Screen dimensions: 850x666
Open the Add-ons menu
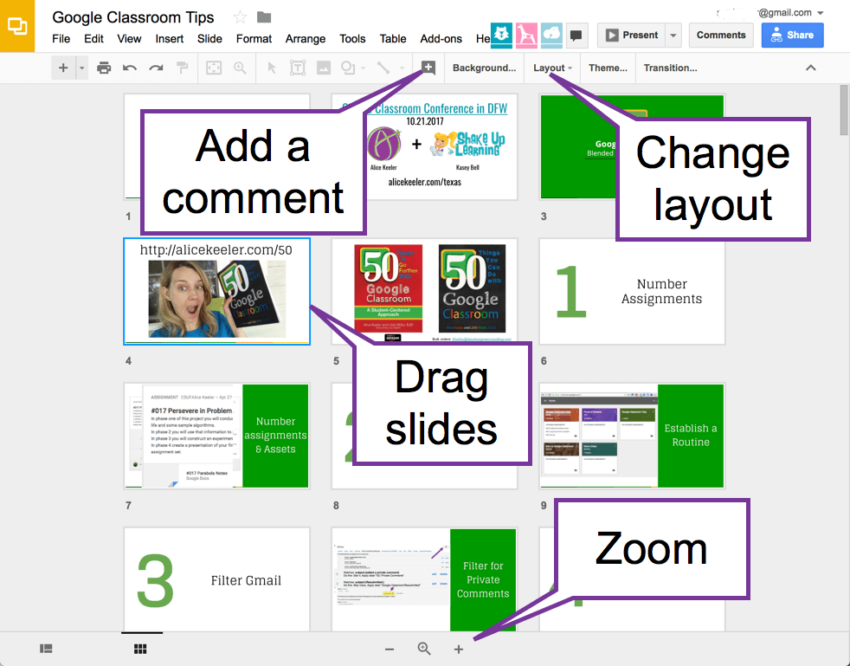(x=441, y=39)
